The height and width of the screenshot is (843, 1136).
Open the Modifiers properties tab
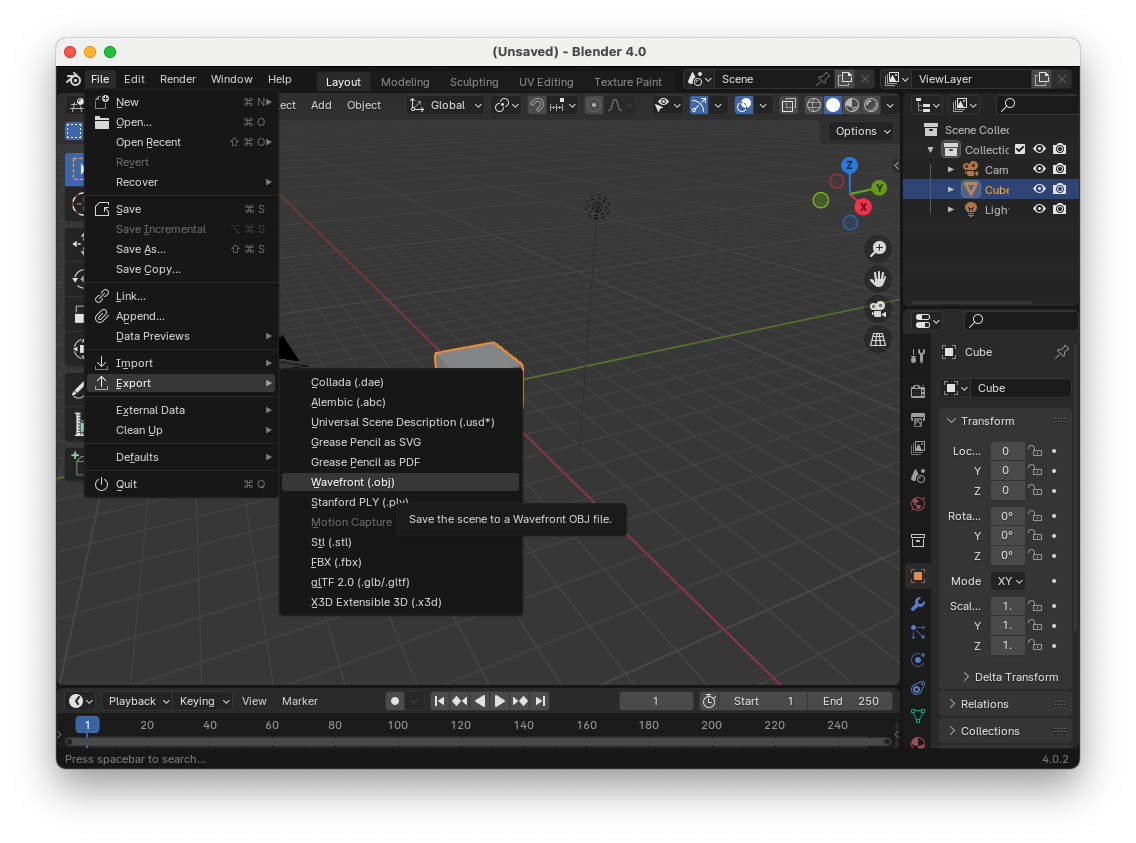pos(918,604)
